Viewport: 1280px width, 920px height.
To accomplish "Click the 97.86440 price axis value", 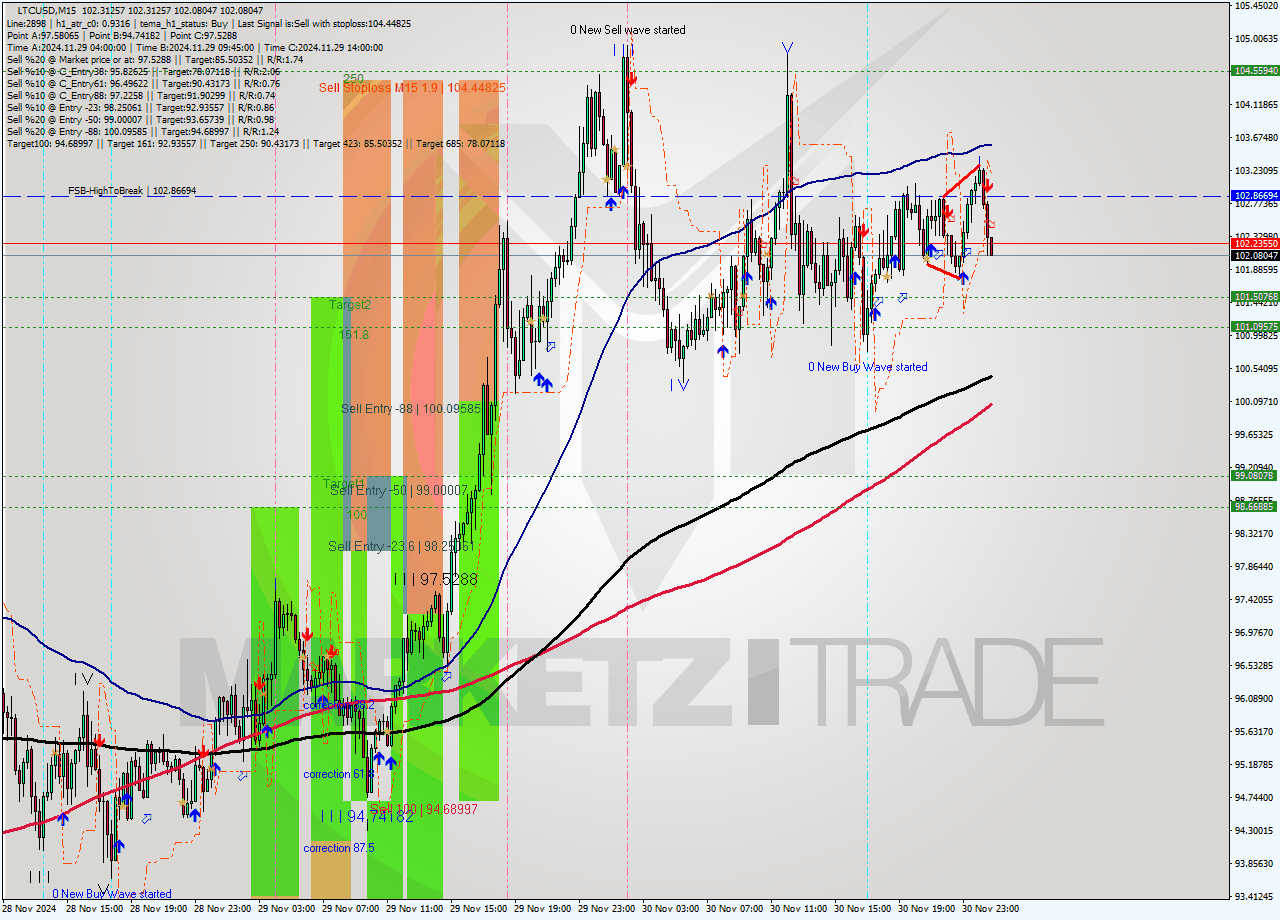I will 1256,566.
